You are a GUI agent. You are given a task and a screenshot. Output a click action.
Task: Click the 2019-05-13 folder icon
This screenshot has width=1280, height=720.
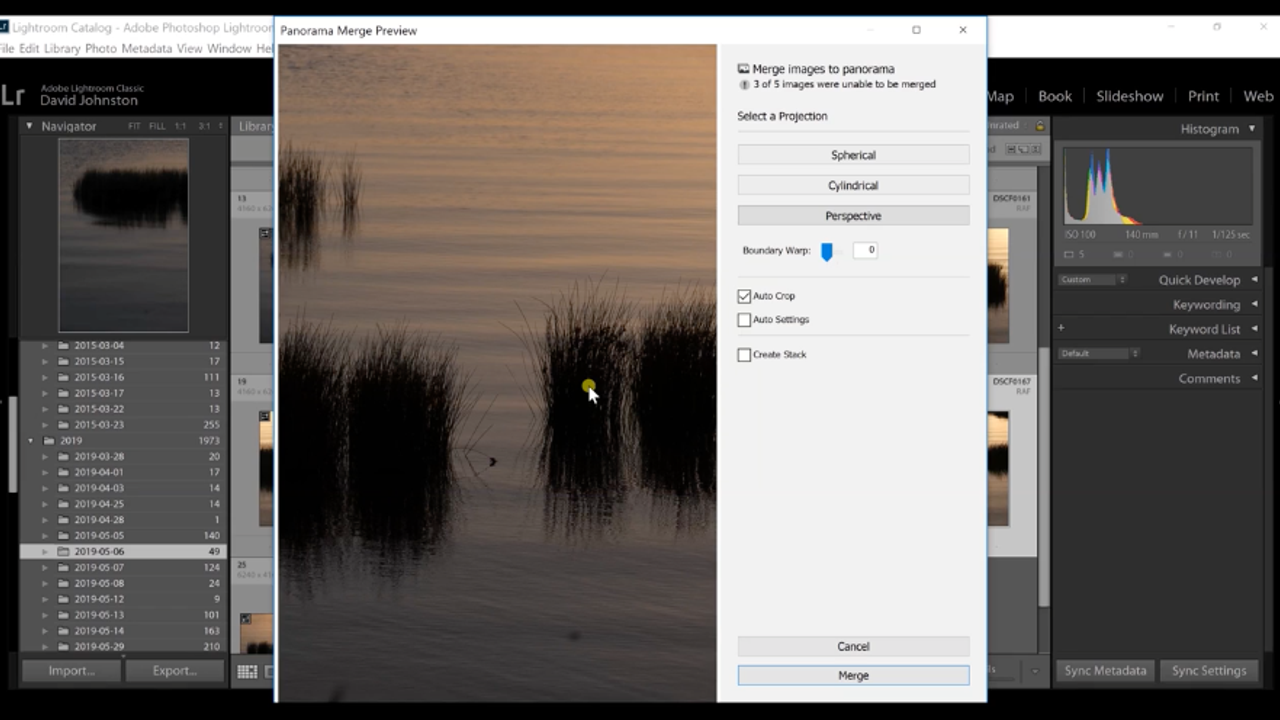click(x=63, y=615)
